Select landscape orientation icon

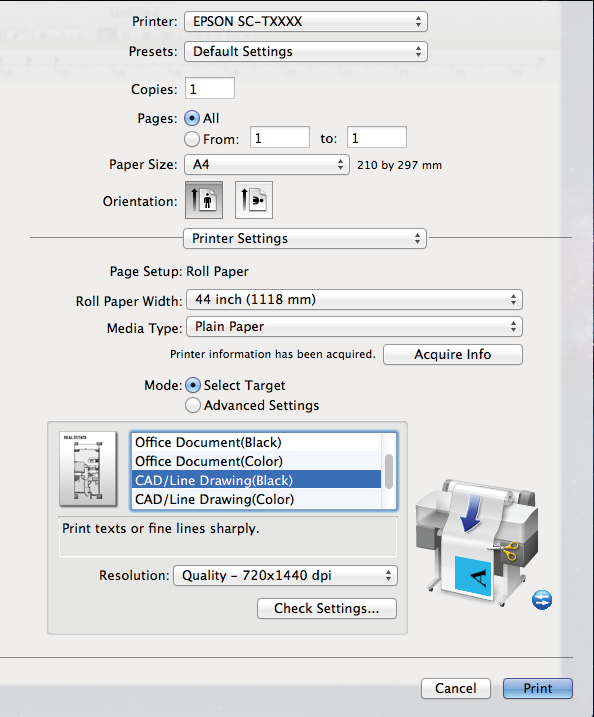point(254,200)
